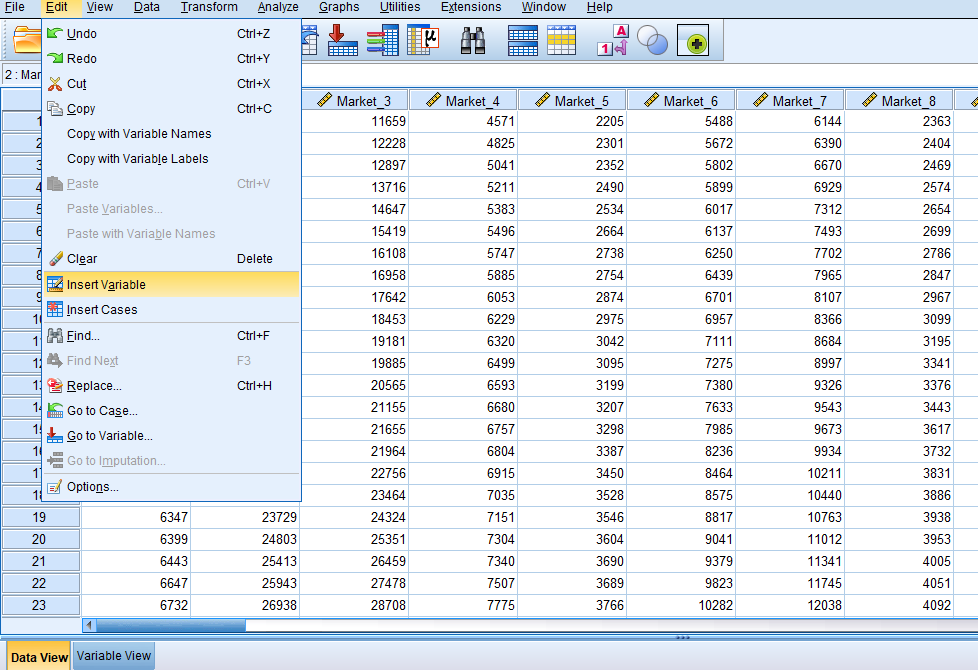The width and height of the screenshot is (978, 670).
Task: Switch to the Variable View tab
Action: click(114, 656)
